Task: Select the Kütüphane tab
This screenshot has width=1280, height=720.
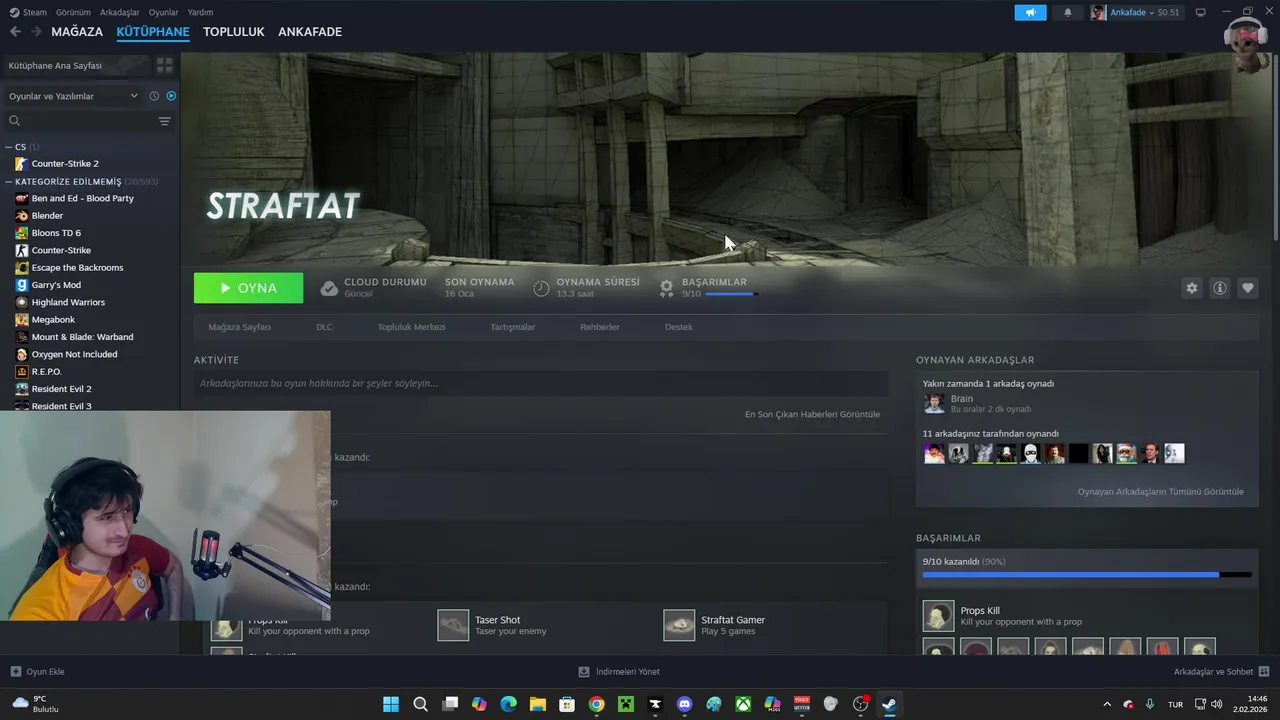Action: pyautogui.click(x=153, y=32)
